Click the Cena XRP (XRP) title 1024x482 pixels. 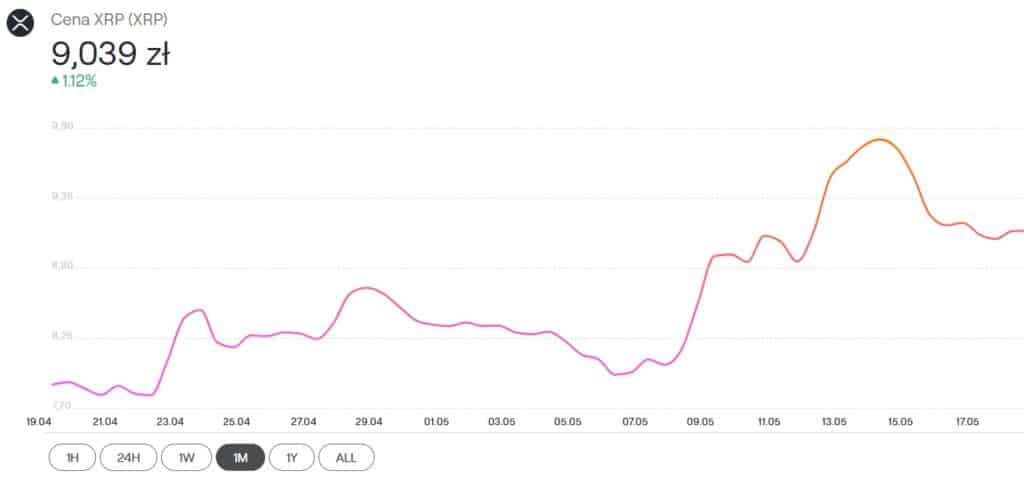109,20
